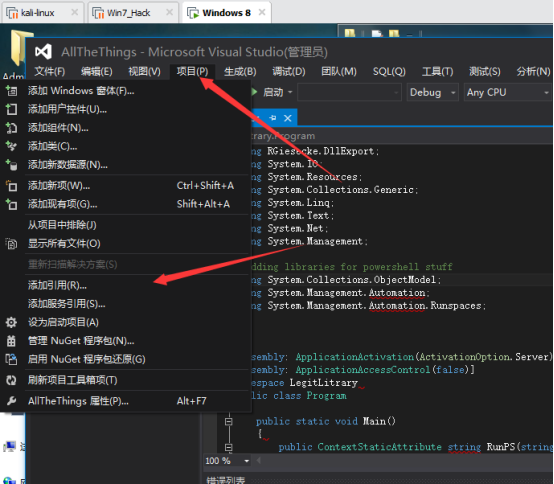Click the green Start debugging play icon
This screenshot has width=554, height=484.
255,92
